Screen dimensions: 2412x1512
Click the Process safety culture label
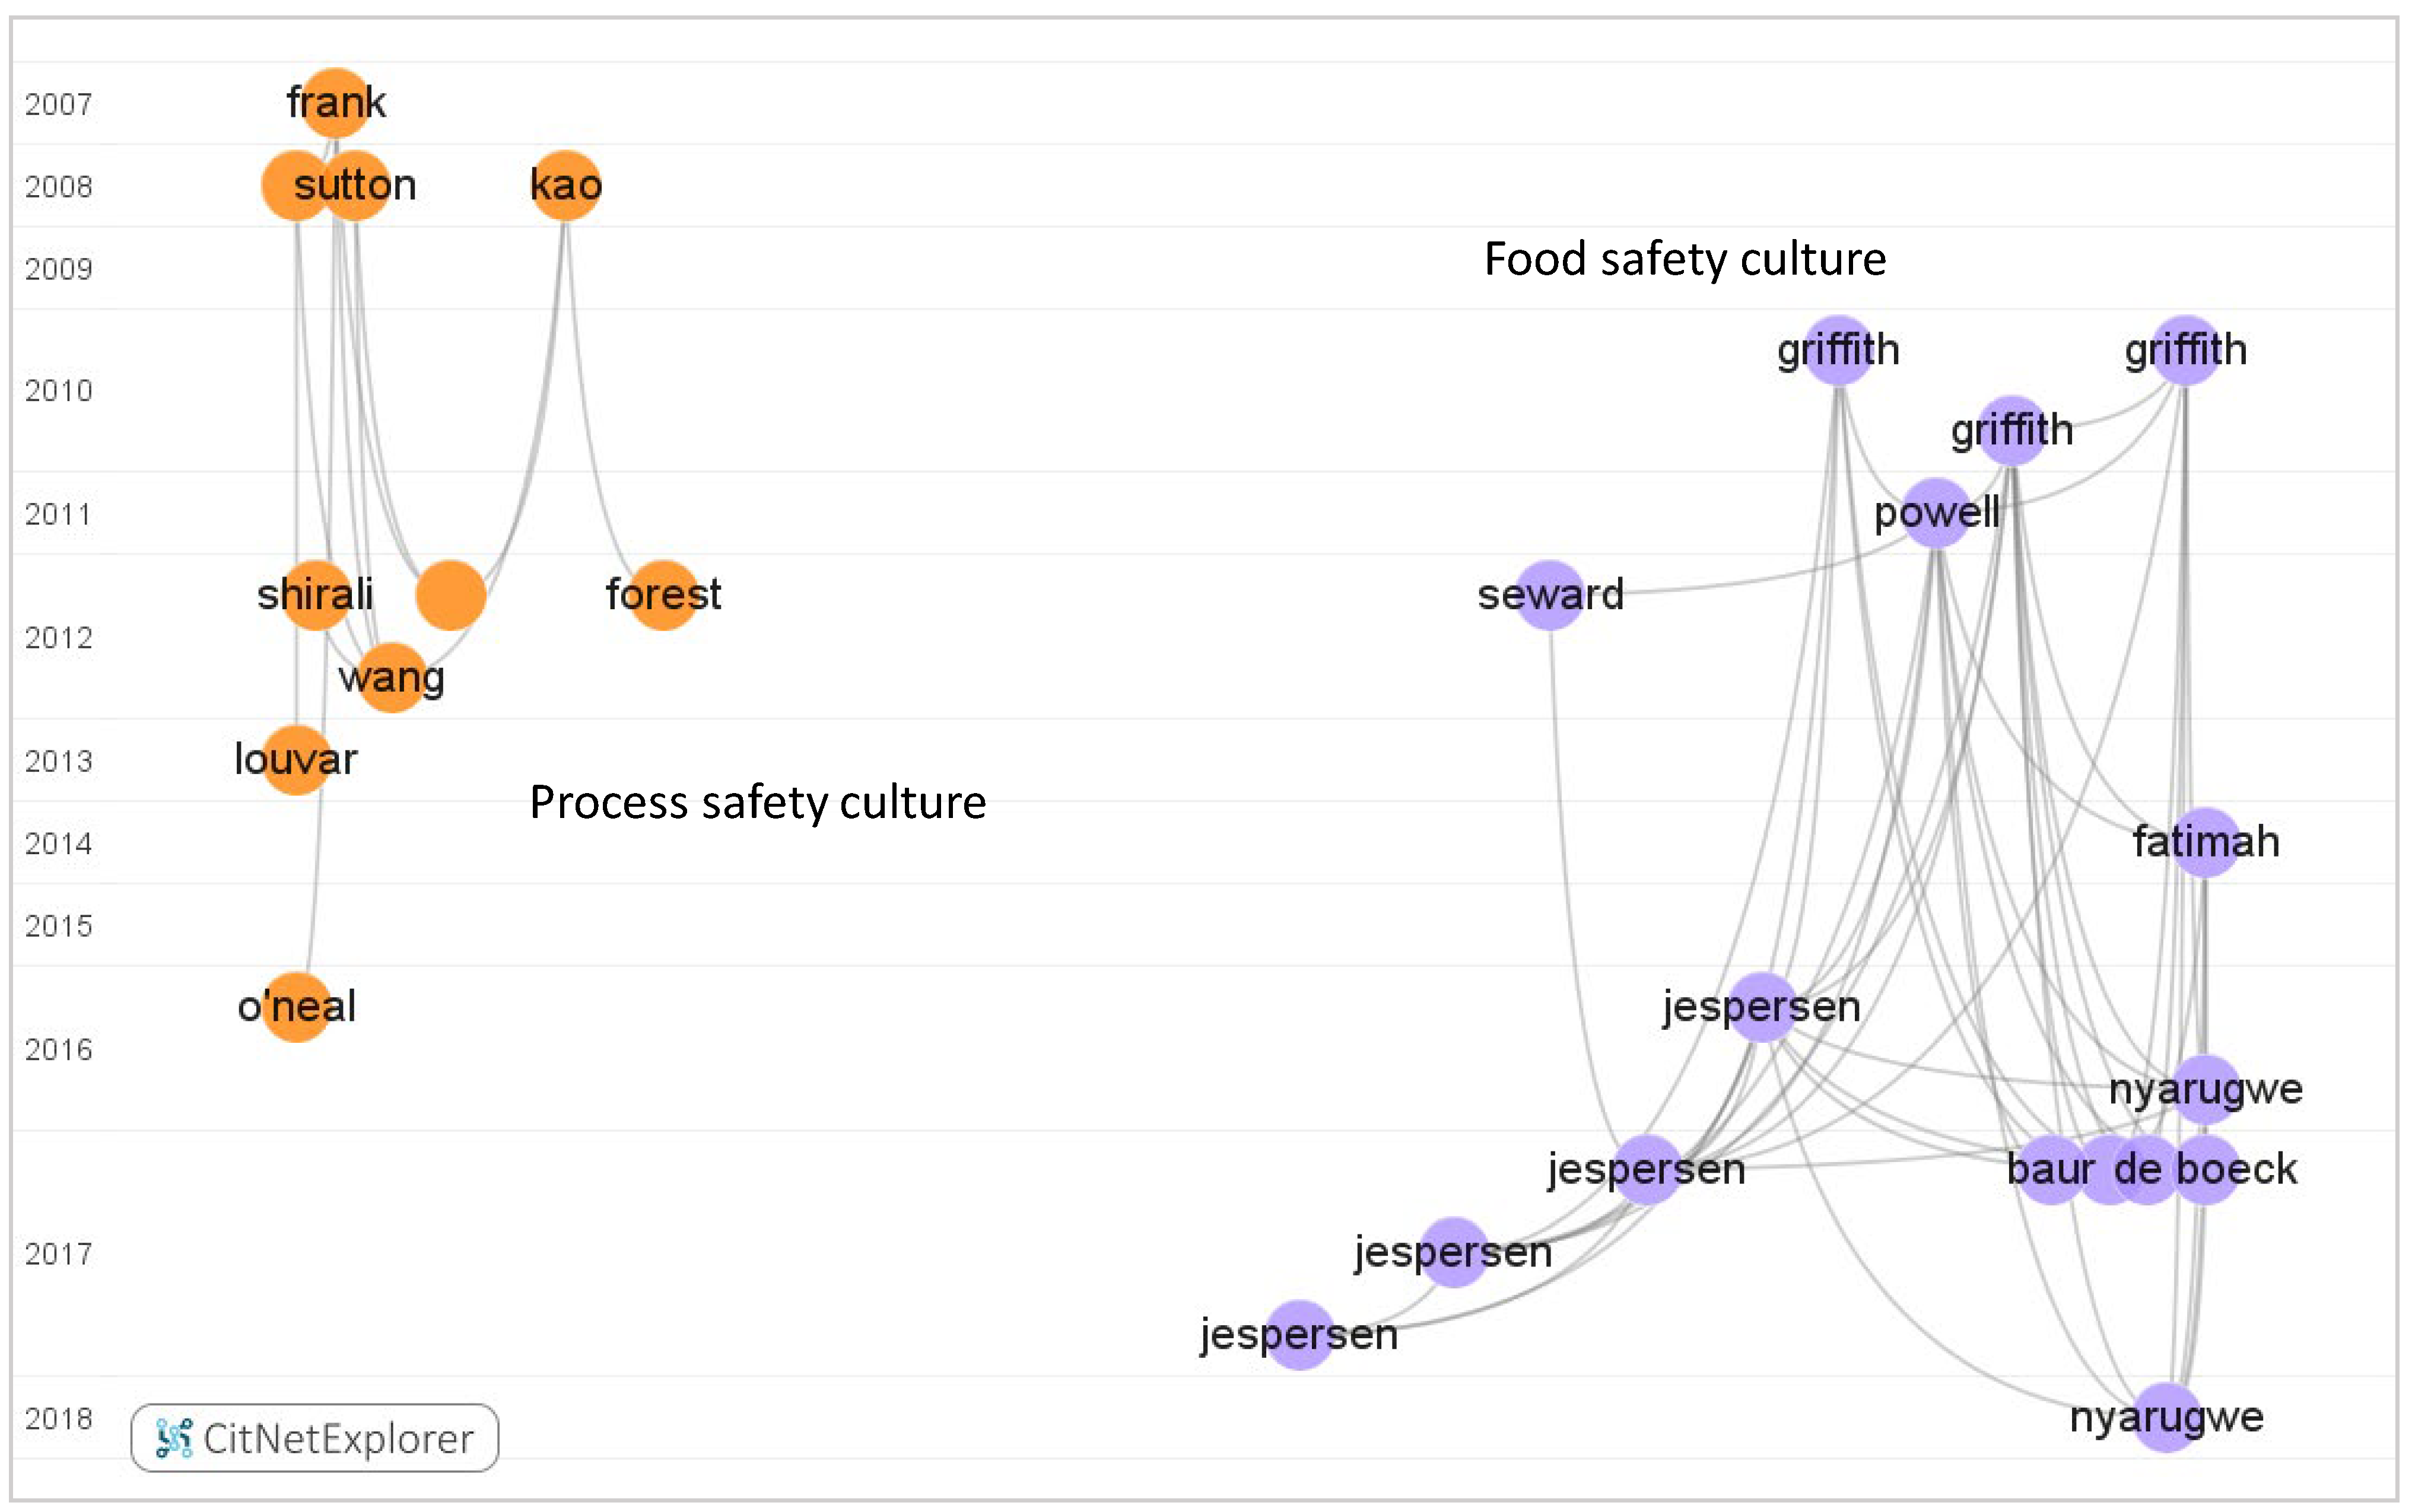[758, 802]
